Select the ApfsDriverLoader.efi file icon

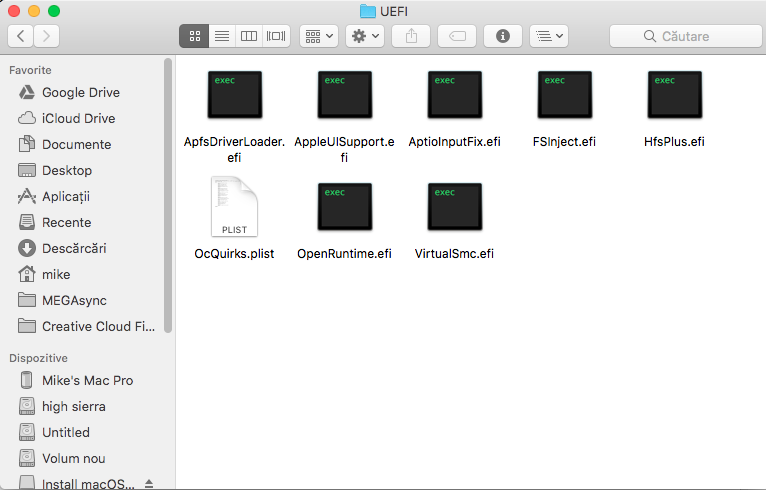click(234, 95)
